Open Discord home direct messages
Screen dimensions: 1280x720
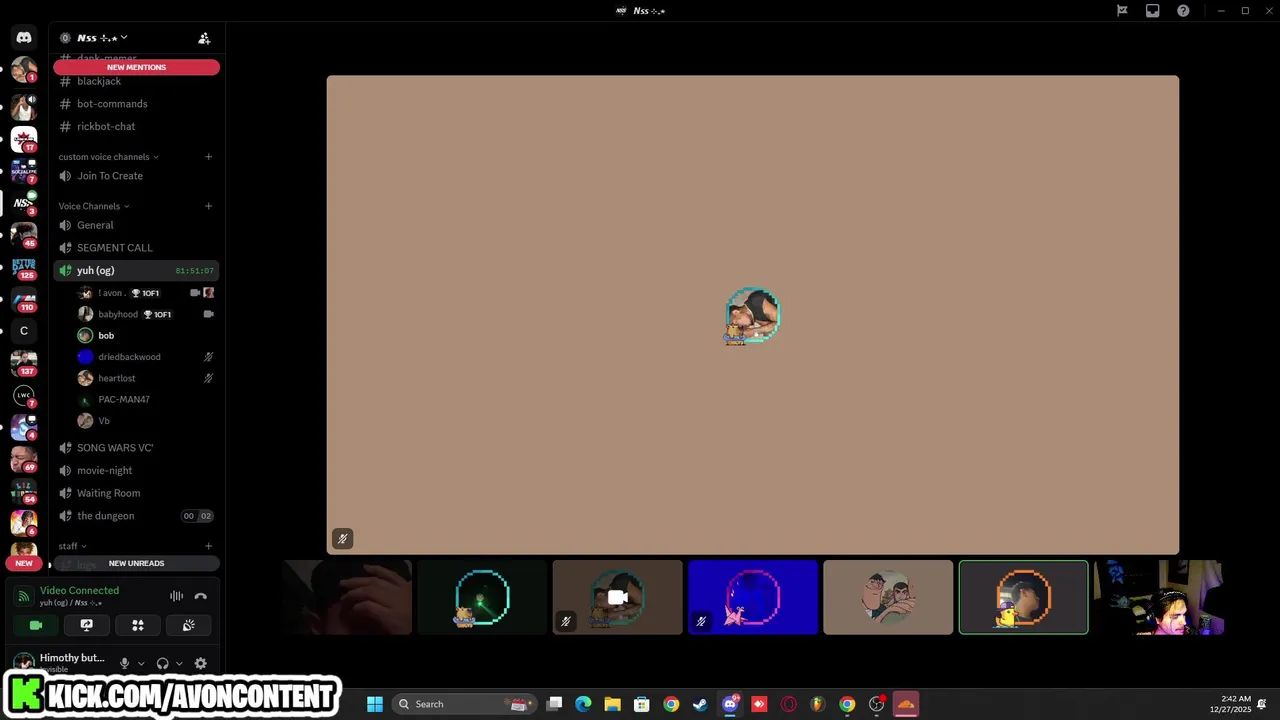[x=24, y=37]
